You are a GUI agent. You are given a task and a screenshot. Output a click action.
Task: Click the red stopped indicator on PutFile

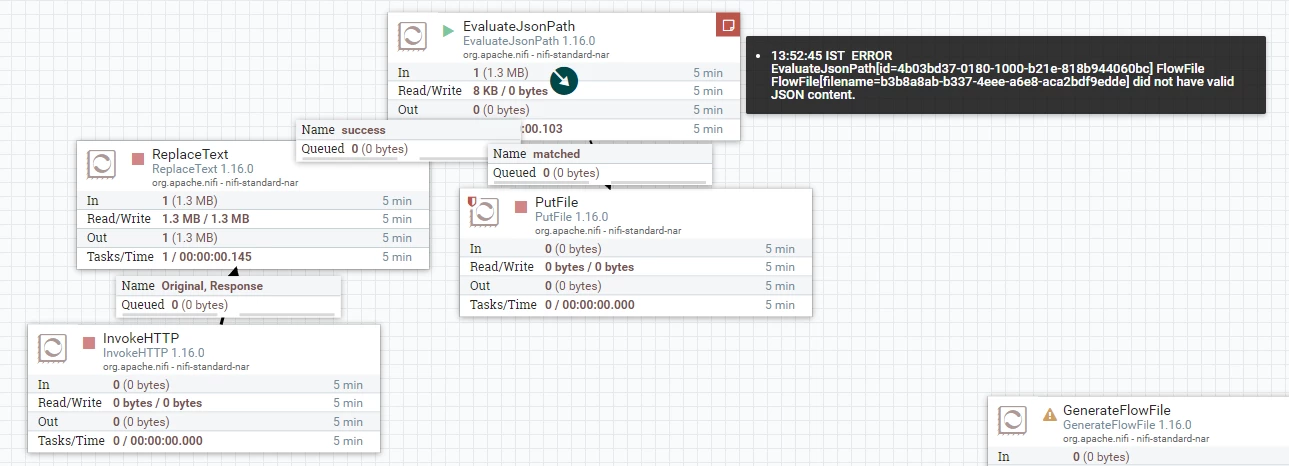point(521,207)
